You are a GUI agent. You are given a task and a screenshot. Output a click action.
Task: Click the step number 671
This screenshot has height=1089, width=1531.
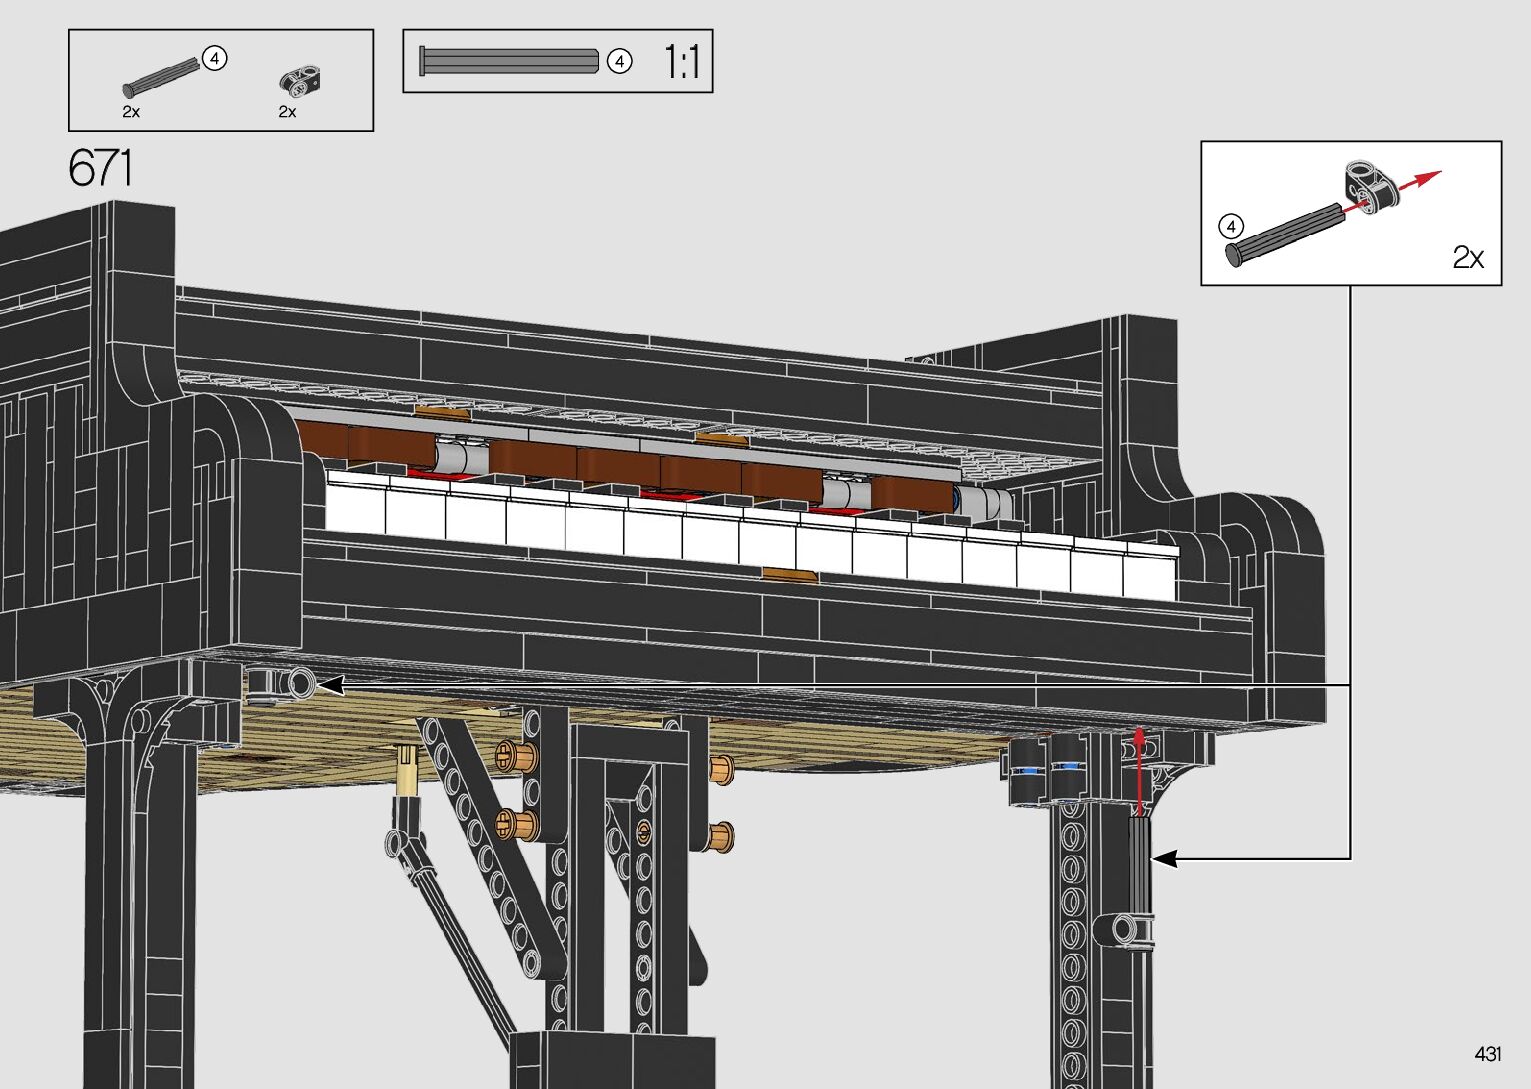pyautogui.click(x=100, y=168)
